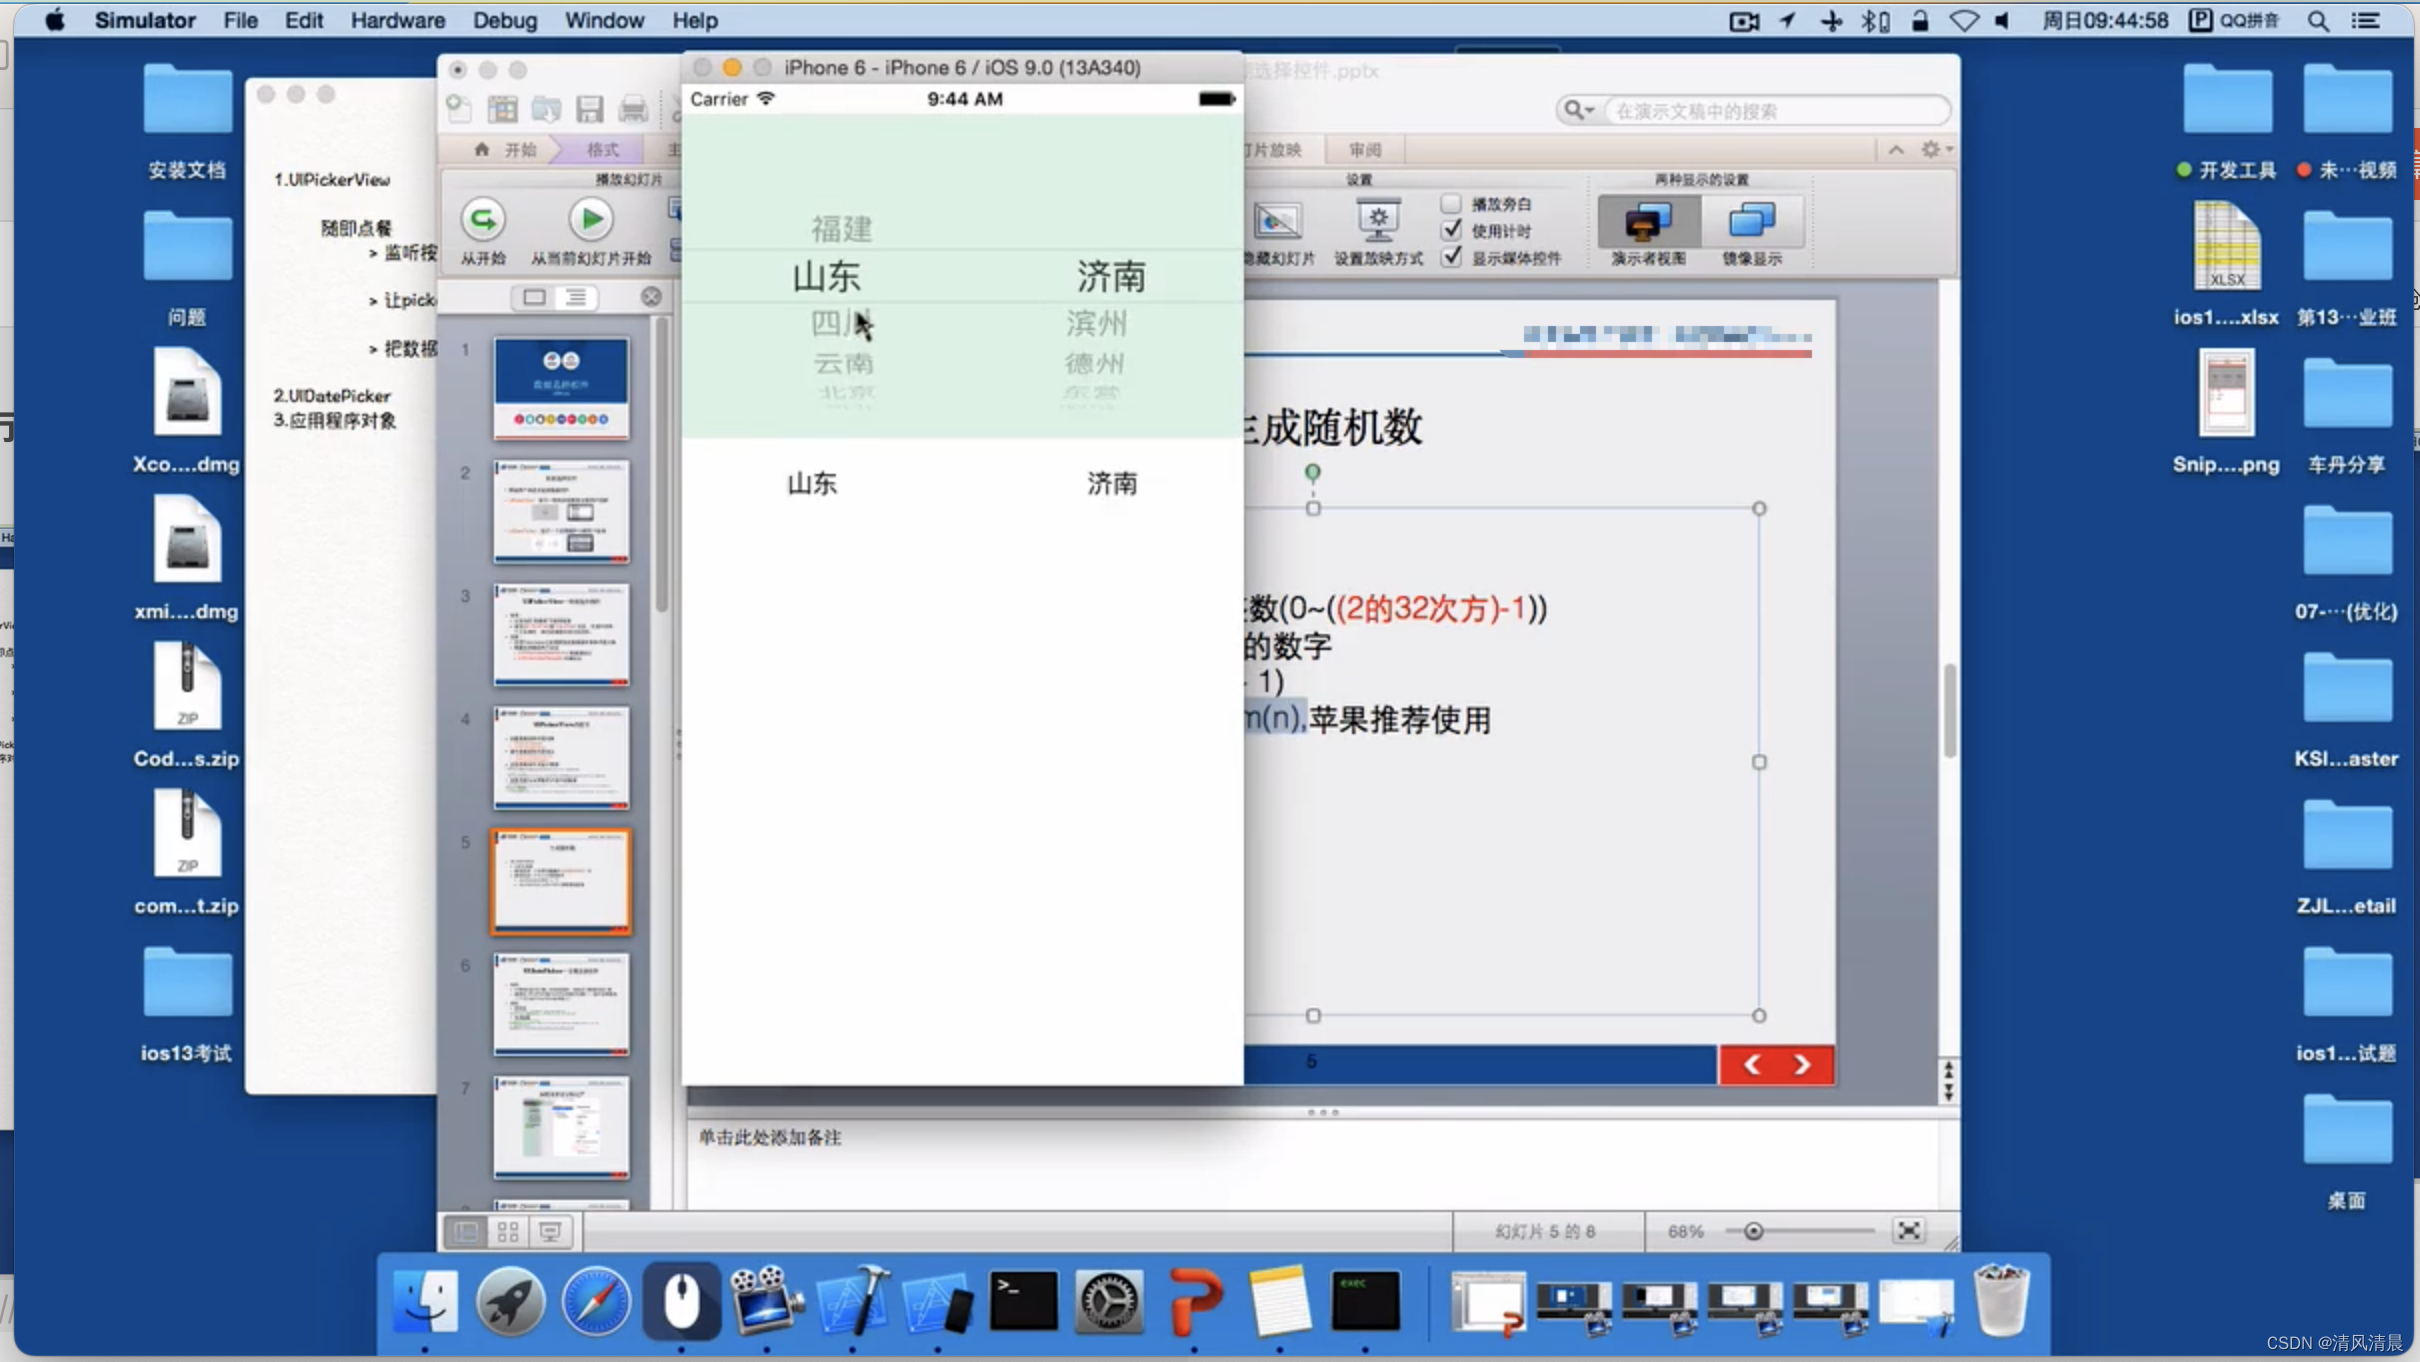
Task: Click the slideshow view icon in status bar
Action: pos(551,1231)
